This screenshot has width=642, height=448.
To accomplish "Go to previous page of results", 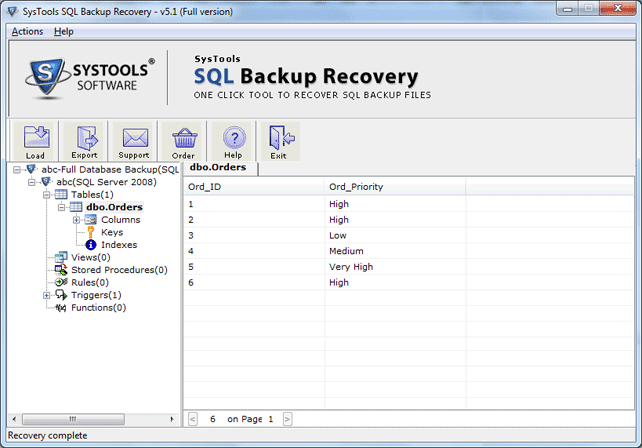I will [x=193, y=419].
